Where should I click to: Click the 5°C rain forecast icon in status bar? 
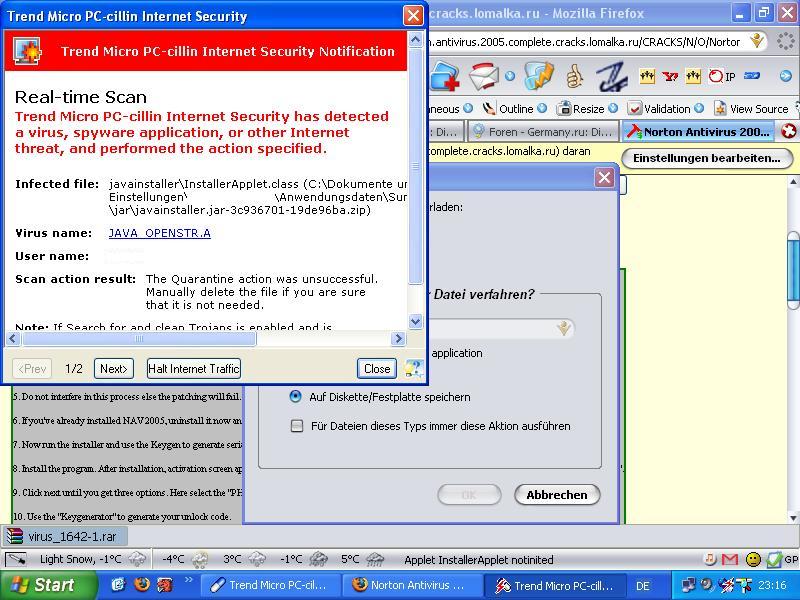point(375,560)
